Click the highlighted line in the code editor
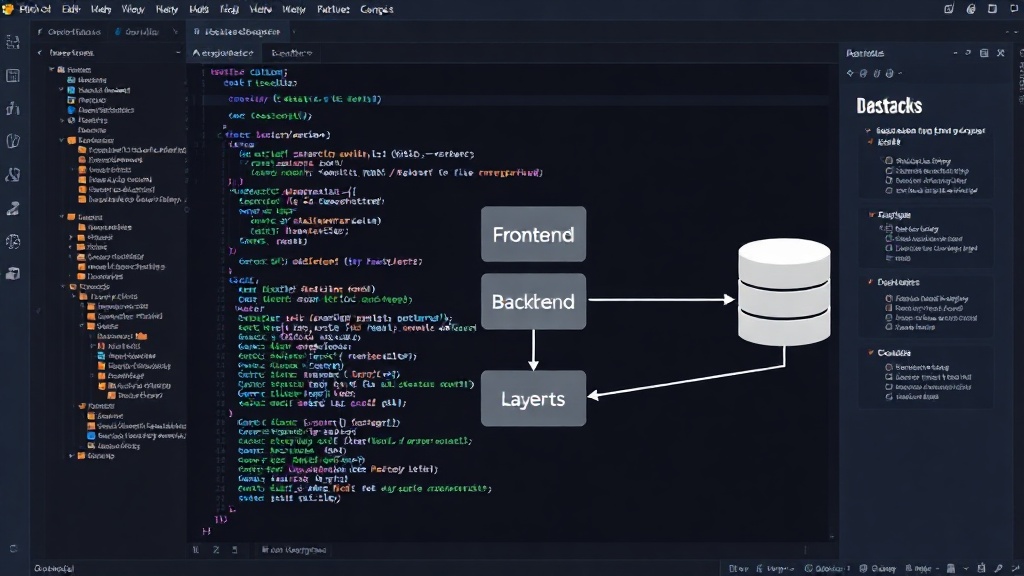Screen dimensions: 1024x576 pos(516,99)
